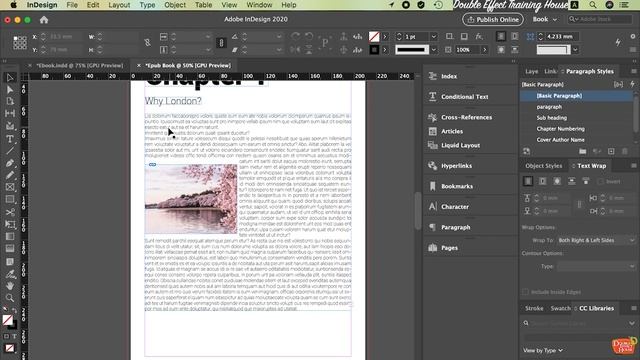
Task: Switch to the Ebook.indd document tab
Action: pos(80,65)
